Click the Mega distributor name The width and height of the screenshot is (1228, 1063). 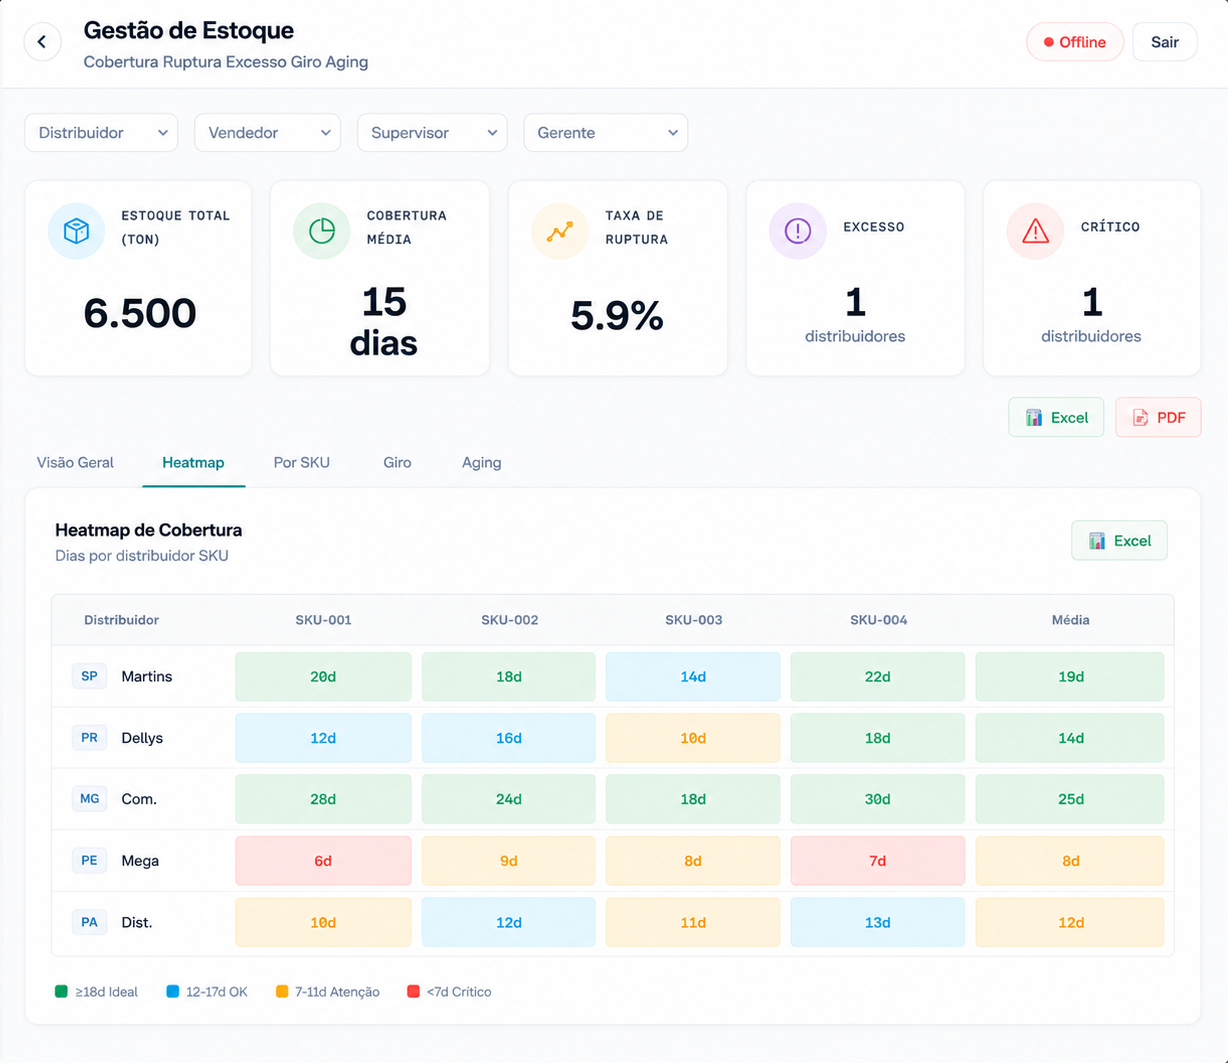(140, 861)
